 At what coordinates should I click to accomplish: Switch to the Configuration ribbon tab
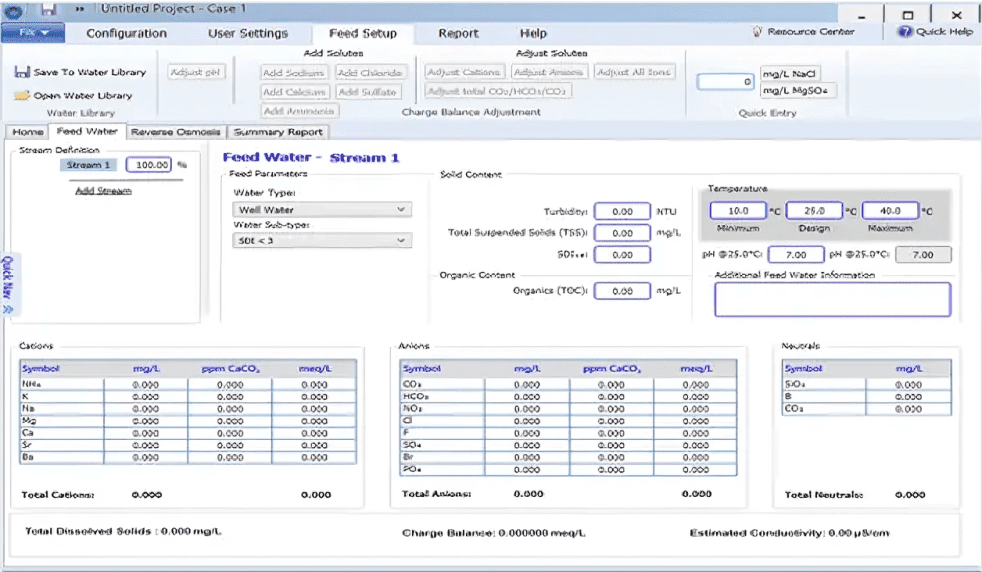point(127,33)
